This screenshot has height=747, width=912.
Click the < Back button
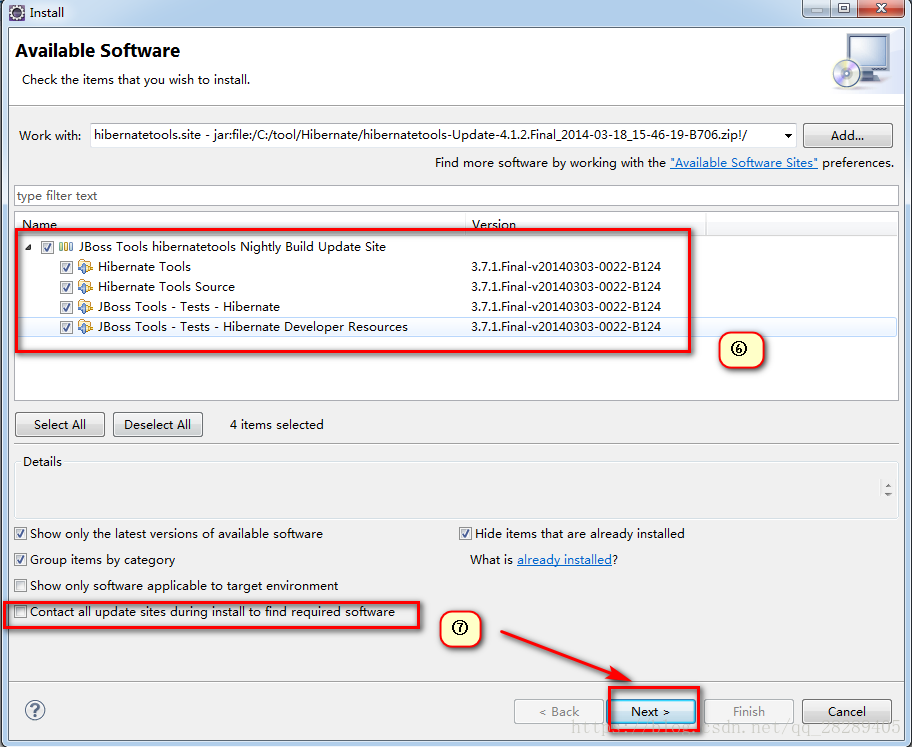coord(559,712)
